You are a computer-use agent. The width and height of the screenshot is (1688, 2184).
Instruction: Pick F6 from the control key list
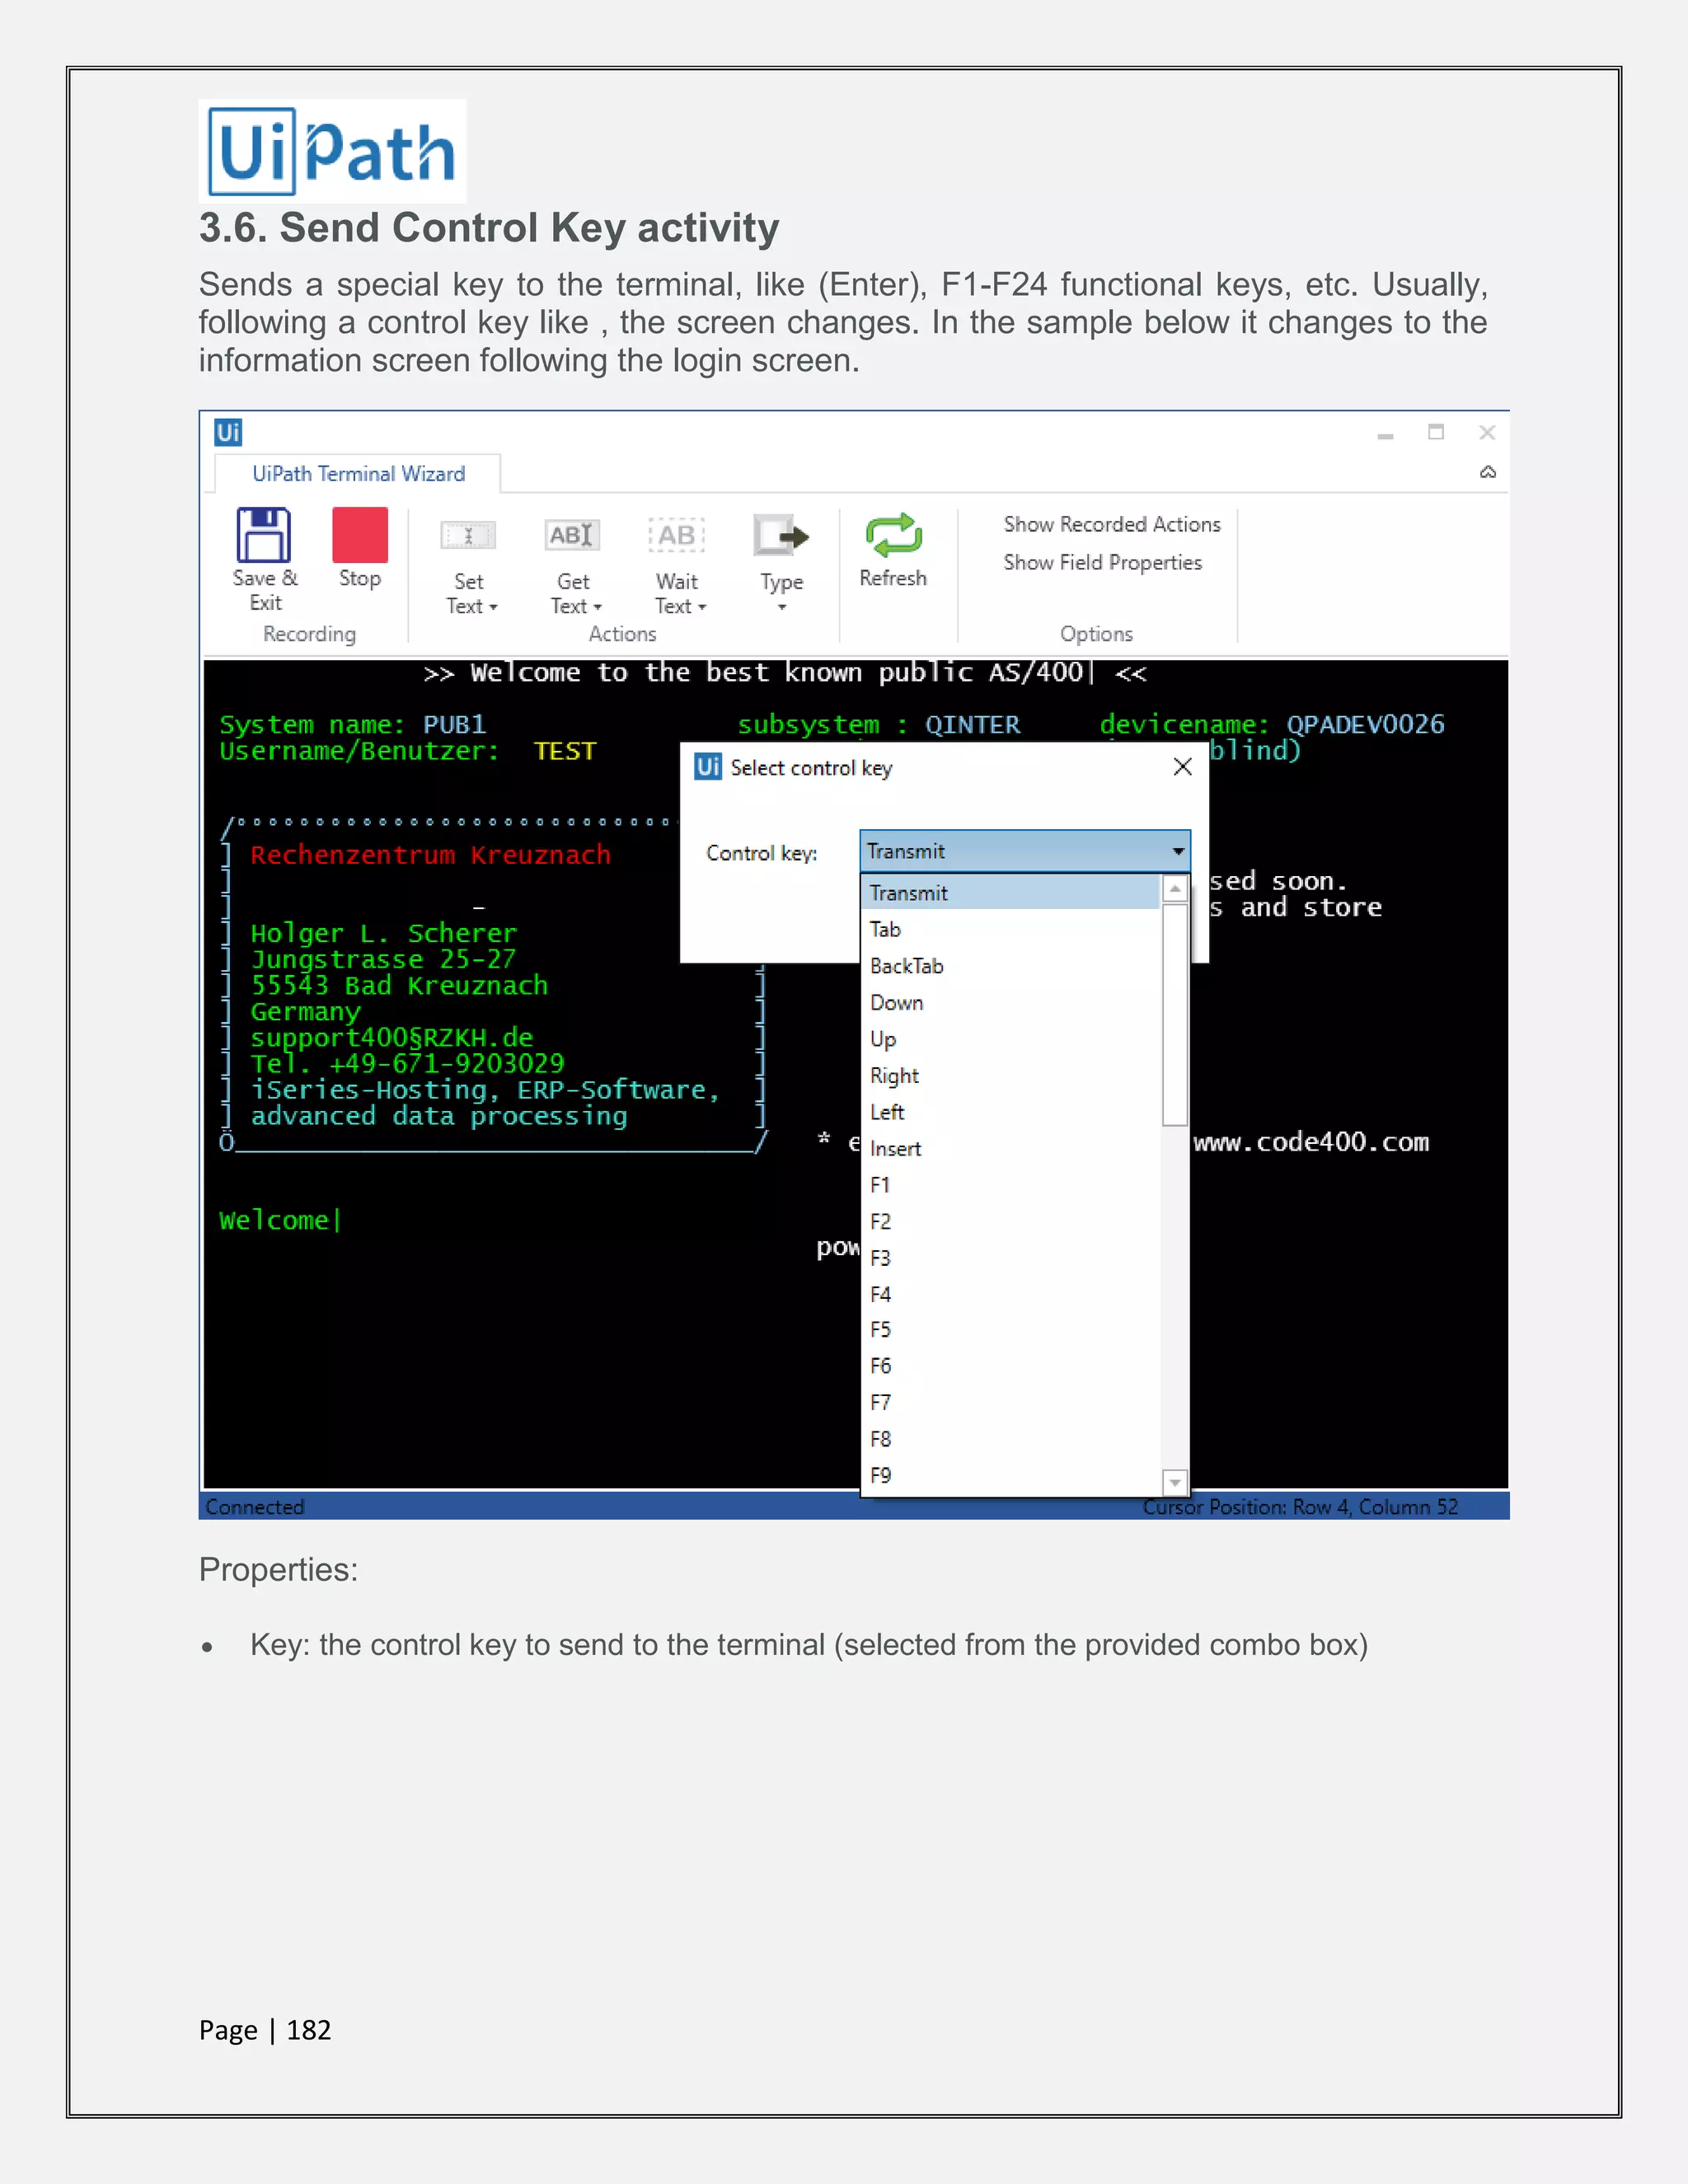click(x=1010, y=1366)
